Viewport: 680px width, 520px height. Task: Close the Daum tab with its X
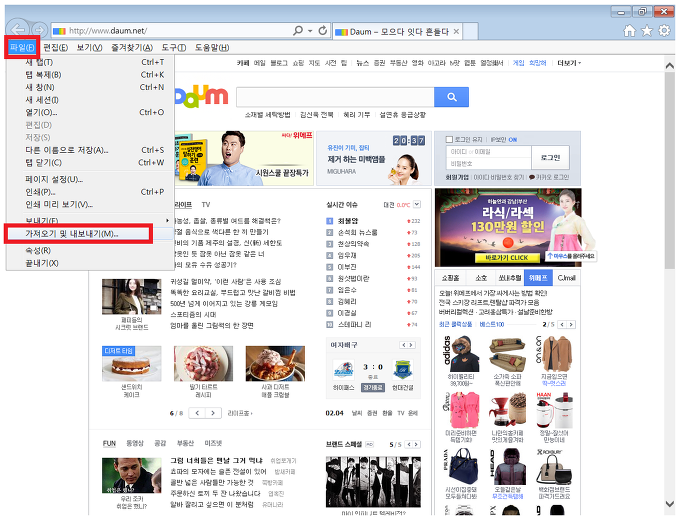tap(456, 31)
